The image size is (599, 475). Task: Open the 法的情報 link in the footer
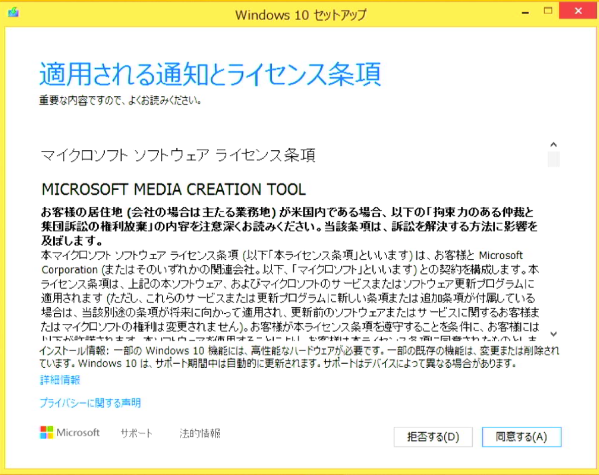[200, 433]
